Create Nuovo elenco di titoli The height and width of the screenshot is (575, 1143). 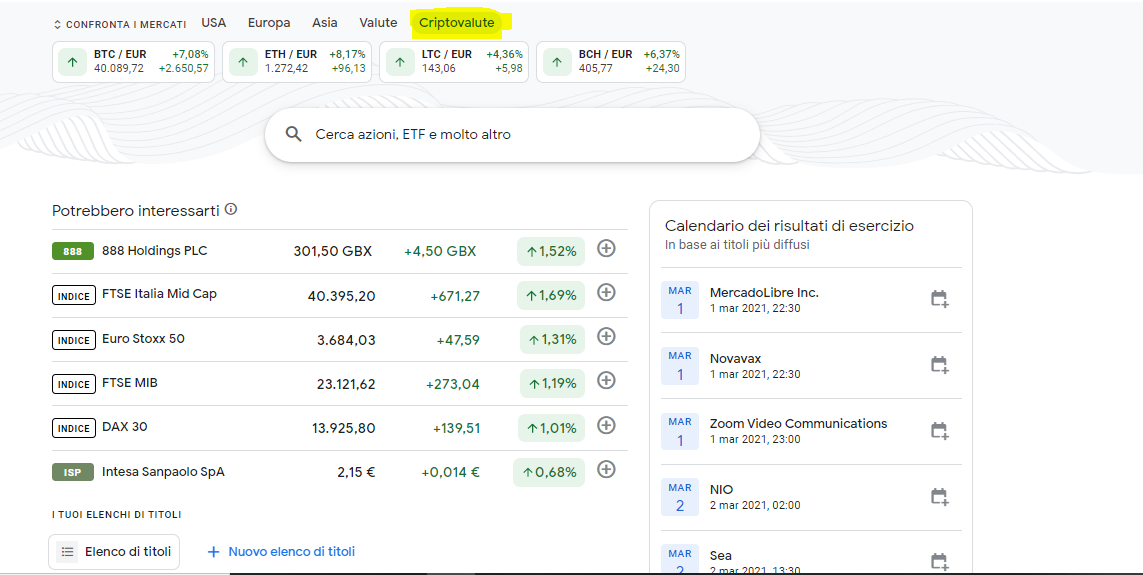click(281, 552)
